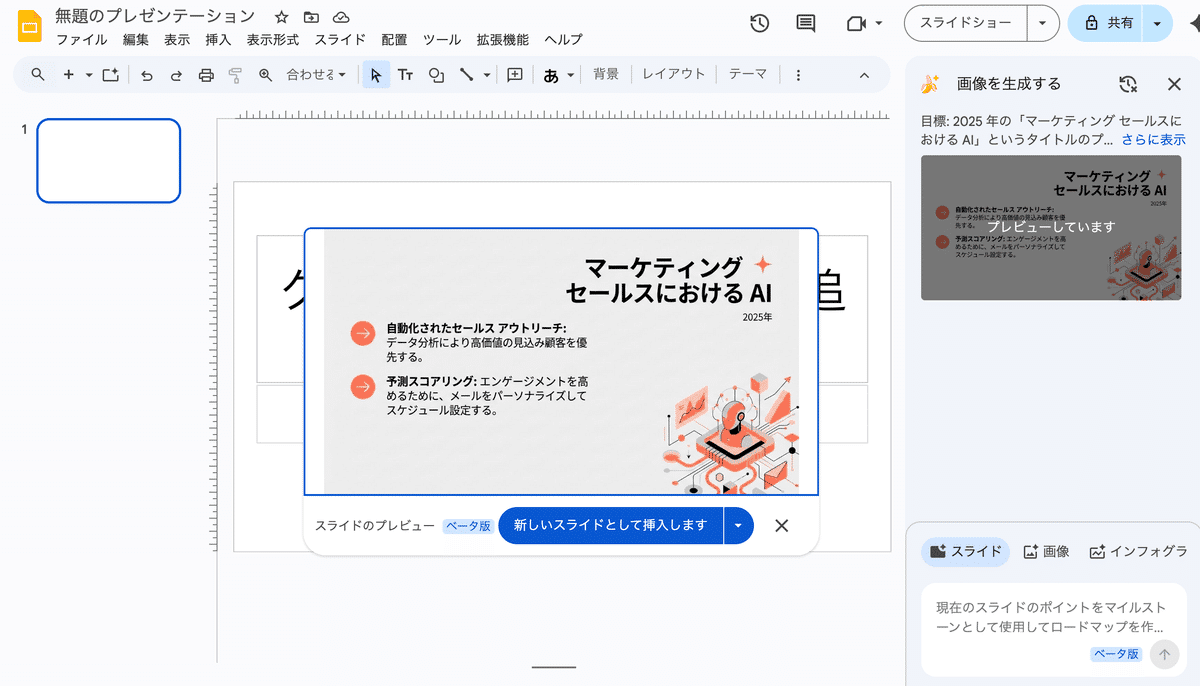1200x686 pixels.
Task: Open the 挿入 menu
Action: (218, 40)
